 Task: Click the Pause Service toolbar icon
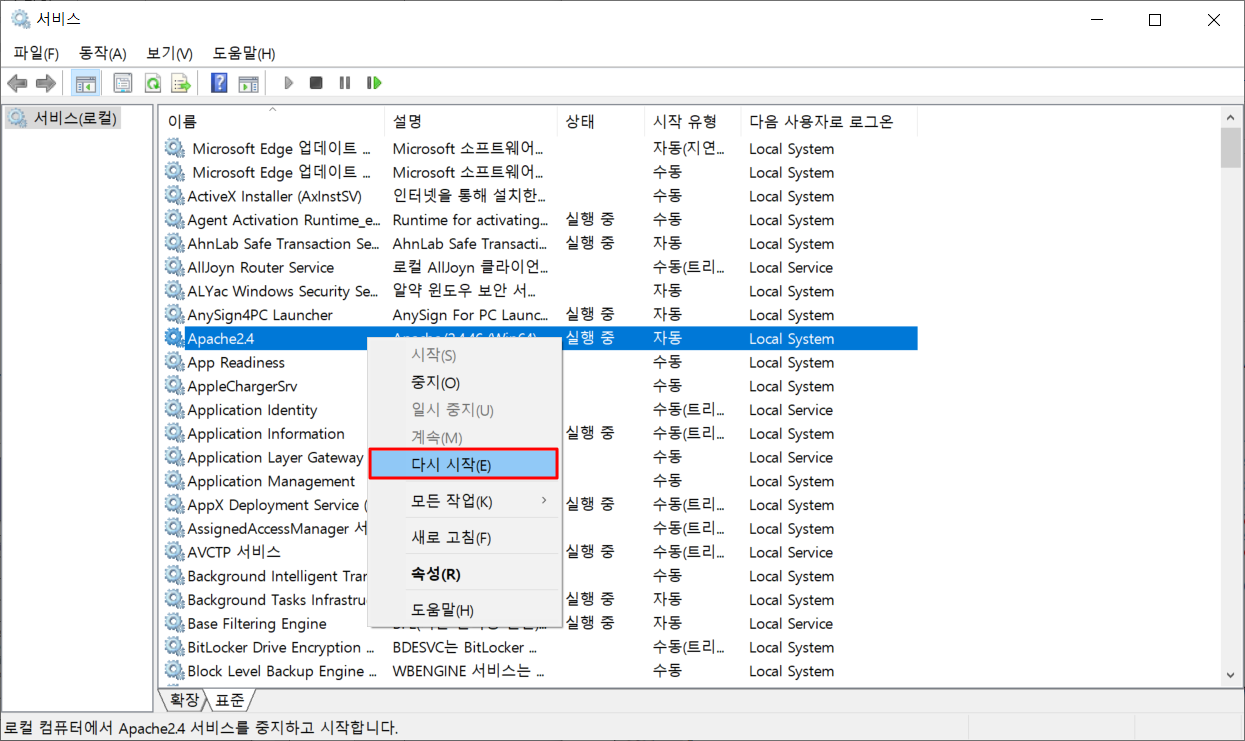[345, 83]
